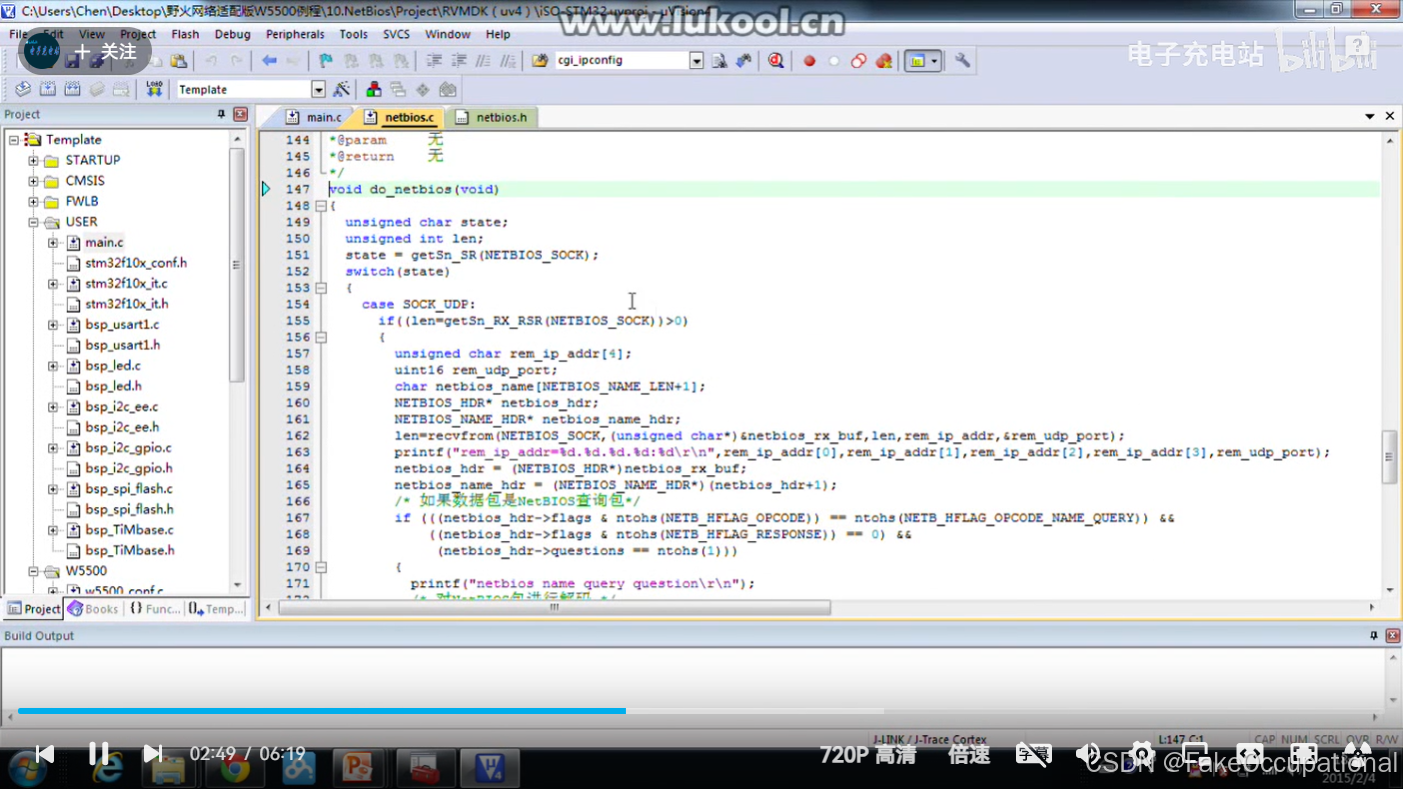This screenshot has width=1403, height=789.
Task: Expand the CMSIS folder in the project tree
Action: click(33, 181)
